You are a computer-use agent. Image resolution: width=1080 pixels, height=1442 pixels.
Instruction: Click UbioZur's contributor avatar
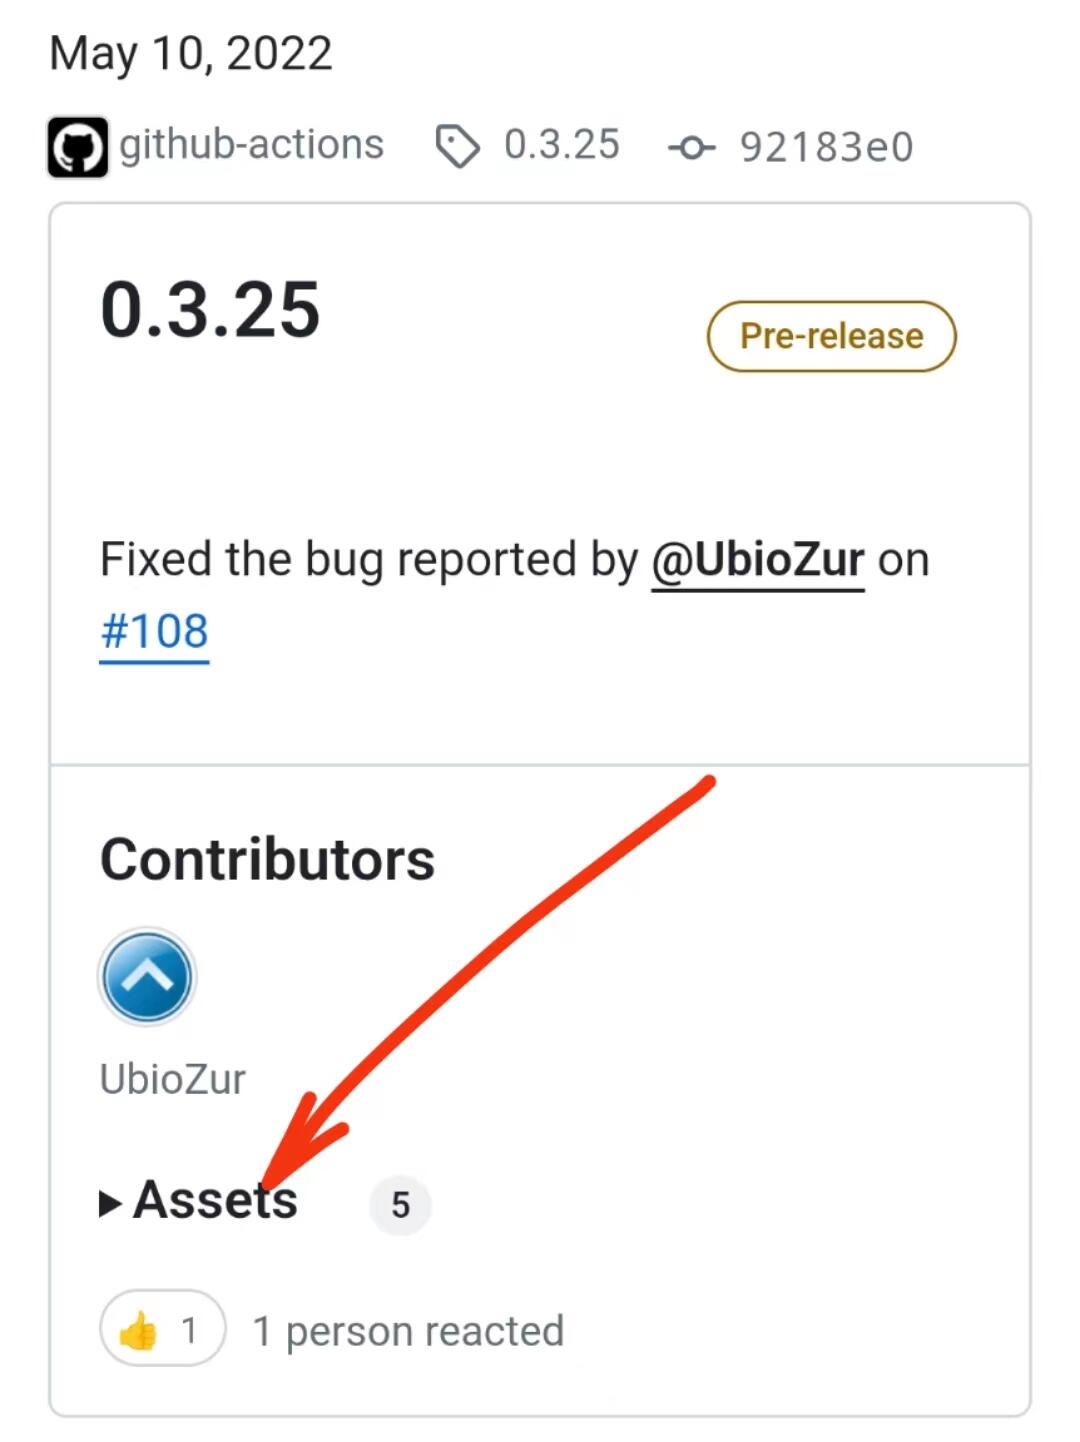point(147,977)
